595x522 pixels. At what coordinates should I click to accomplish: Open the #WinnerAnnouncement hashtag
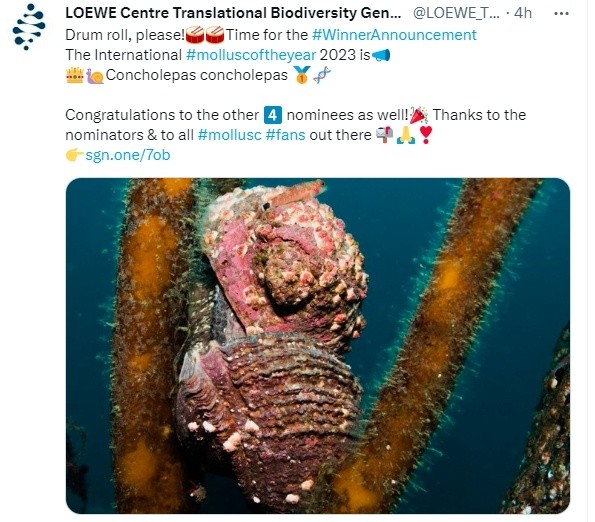[x=394, y=35]
